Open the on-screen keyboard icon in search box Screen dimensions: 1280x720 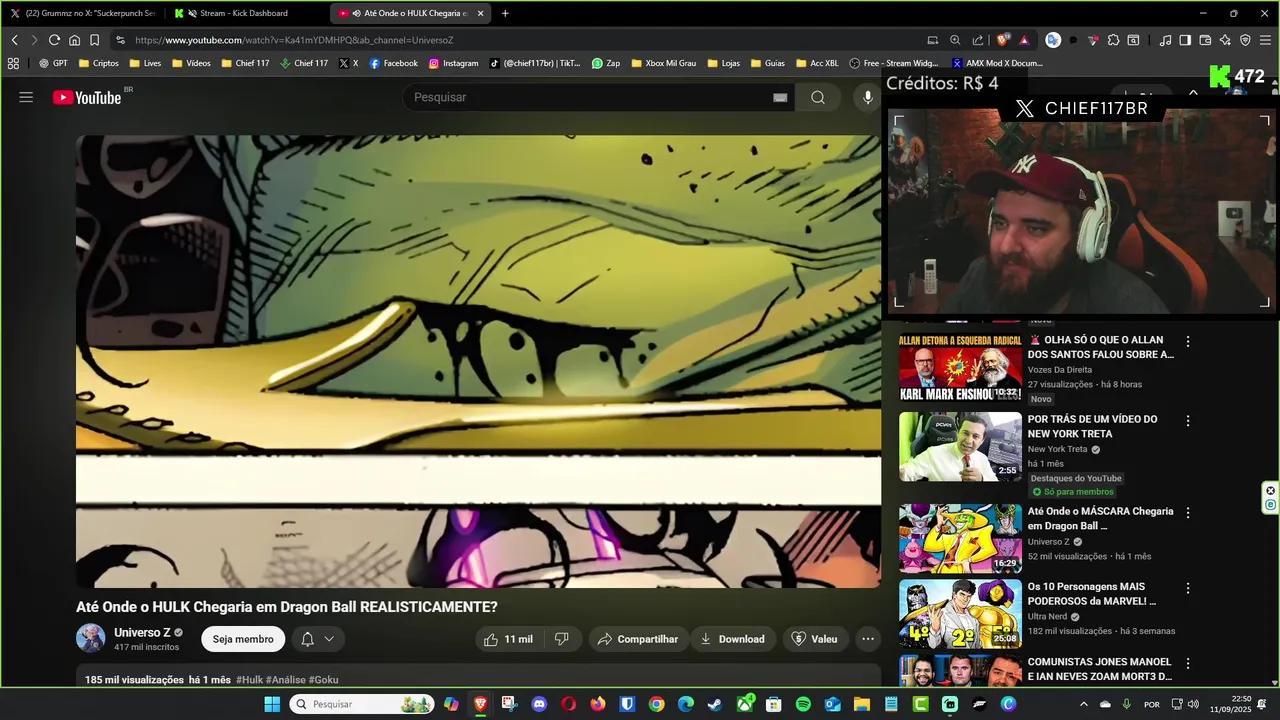(x=780, y=97)
